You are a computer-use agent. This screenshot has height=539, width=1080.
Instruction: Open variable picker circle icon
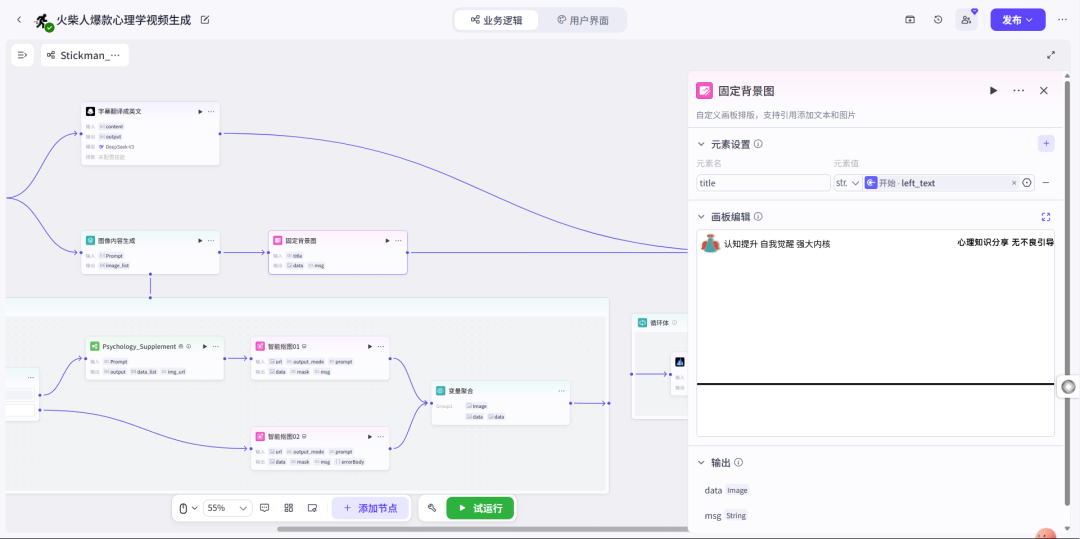(1027, 183)
